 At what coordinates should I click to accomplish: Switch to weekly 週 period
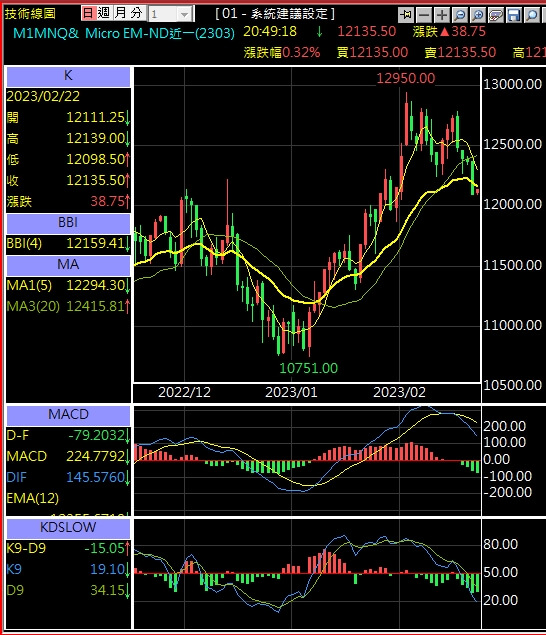pos(104,13)
